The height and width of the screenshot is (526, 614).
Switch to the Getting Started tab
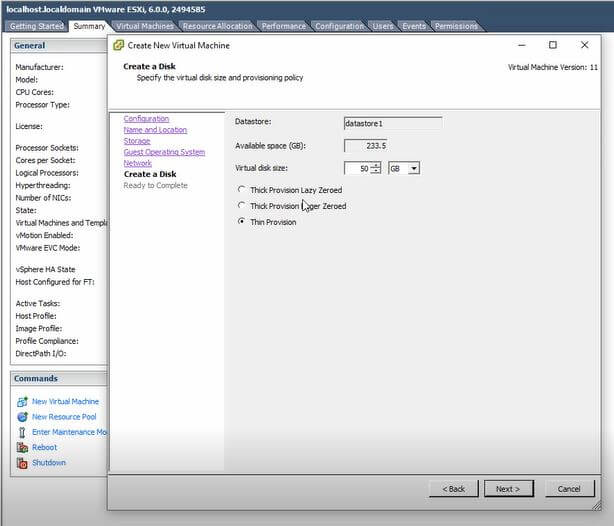pos(36,26)
